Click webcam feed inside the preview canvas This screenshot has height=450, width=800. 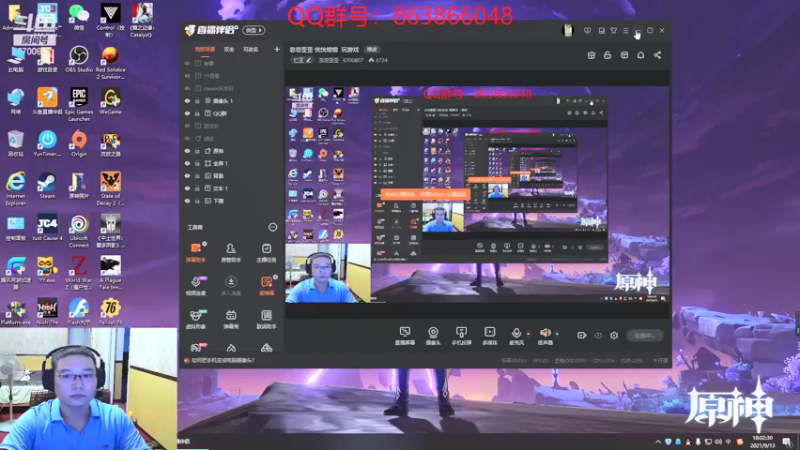pyautogui.click(x=328, y=273)
